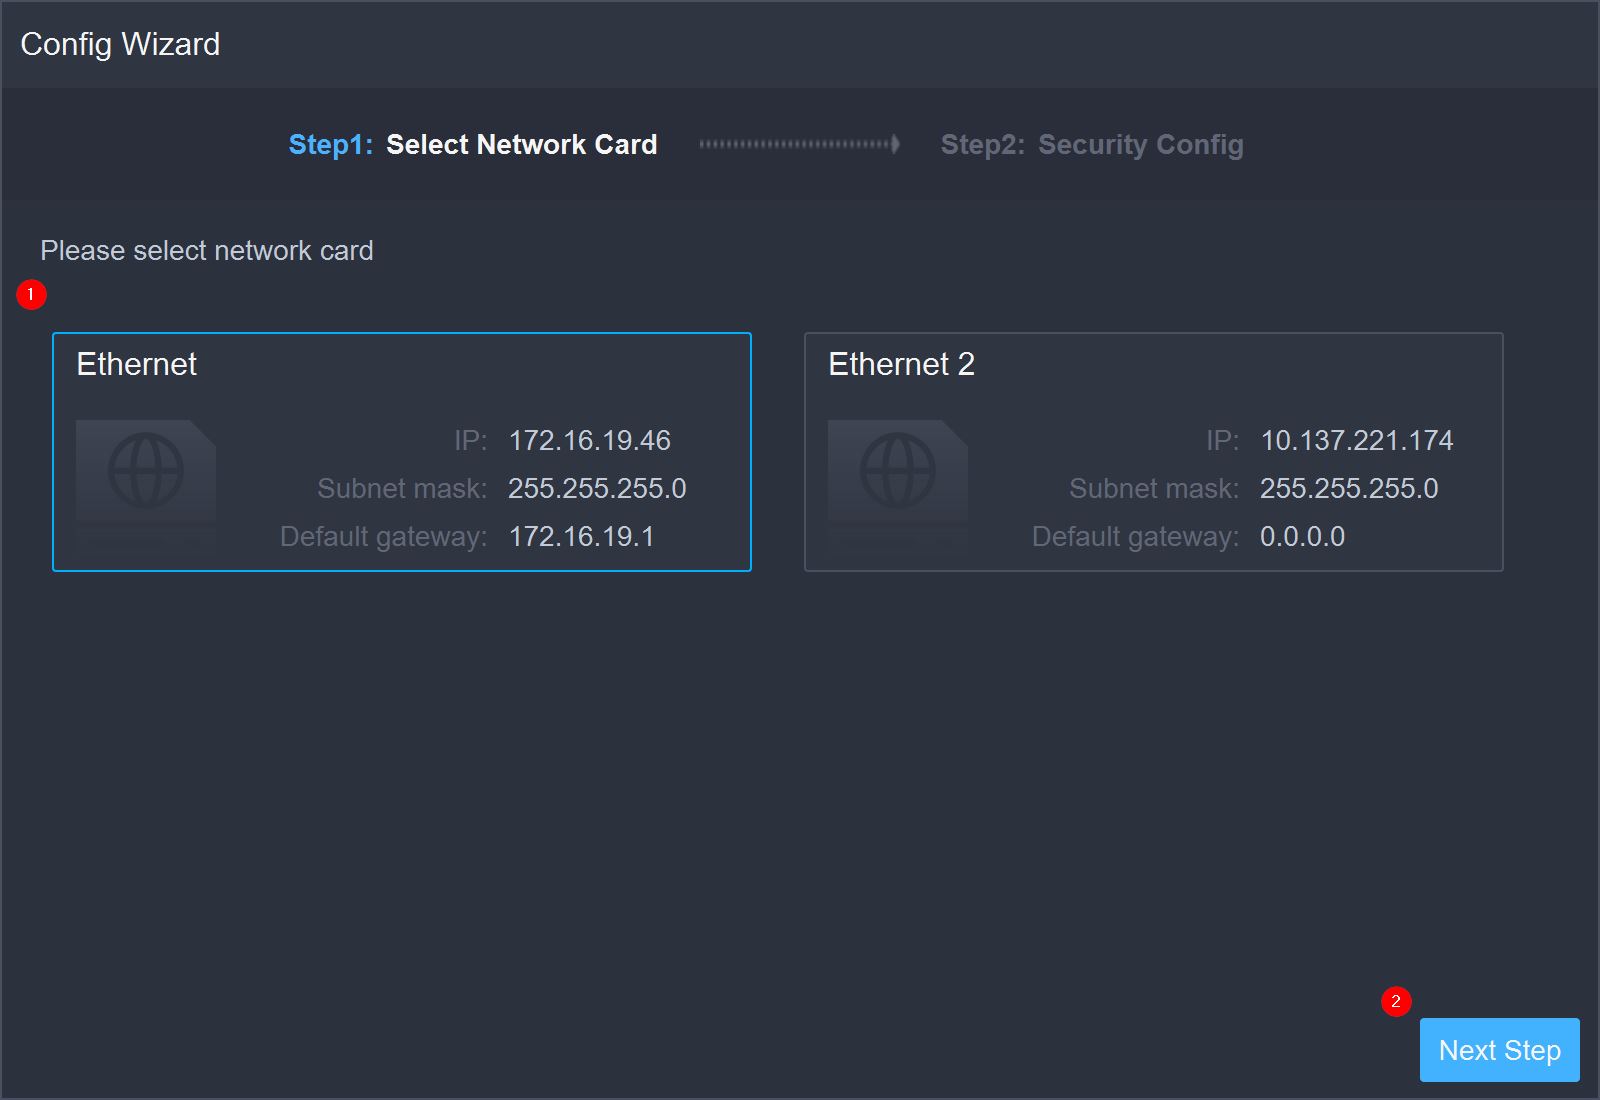Click IP address 10.137.221.174
This screenshot has height=1100, width=1600.
tap(1356, 440)
